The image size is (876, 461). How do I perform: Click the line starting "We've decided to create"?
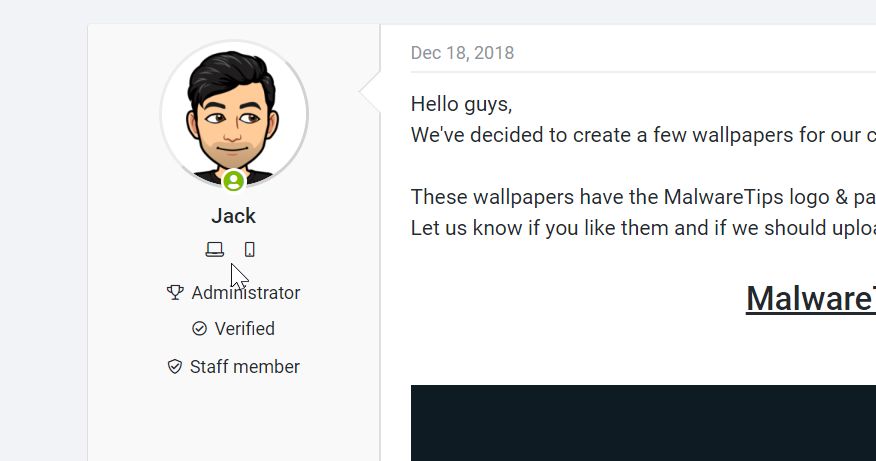(x=642, y=134)
